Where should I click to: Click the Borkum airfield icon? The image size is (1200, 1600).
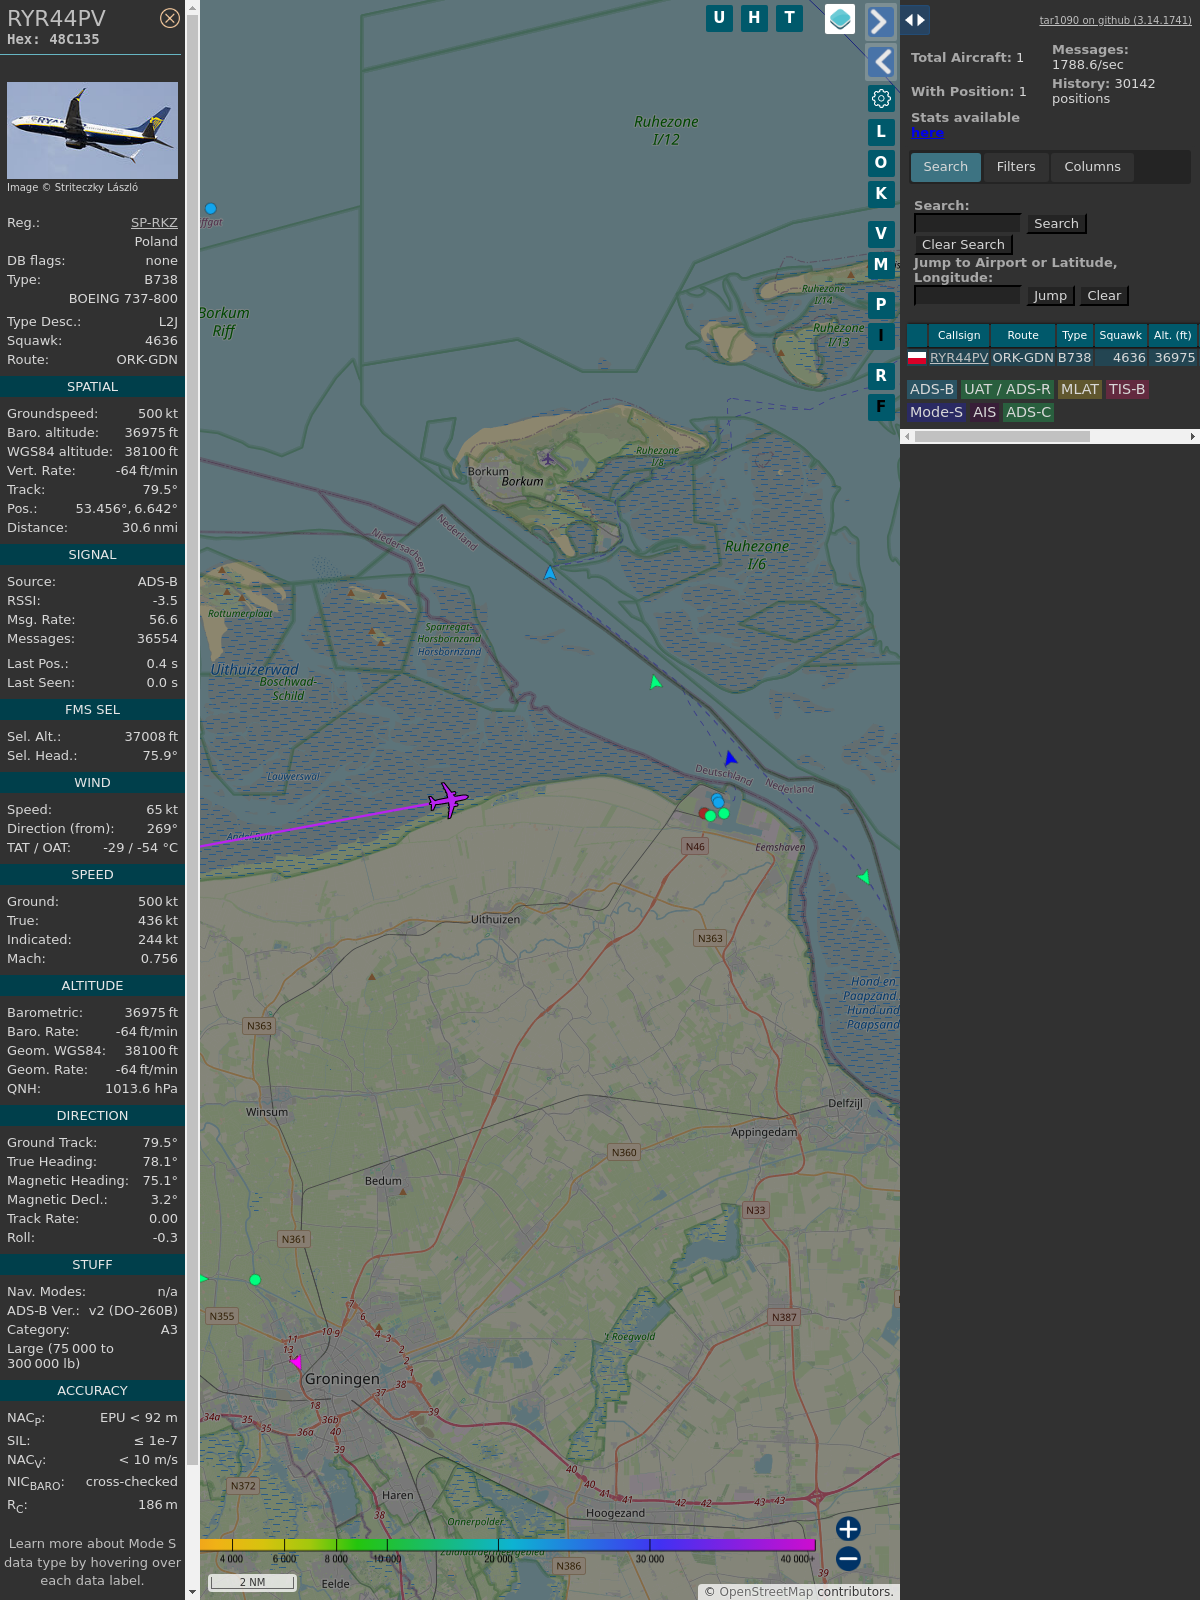coord(547,459)
